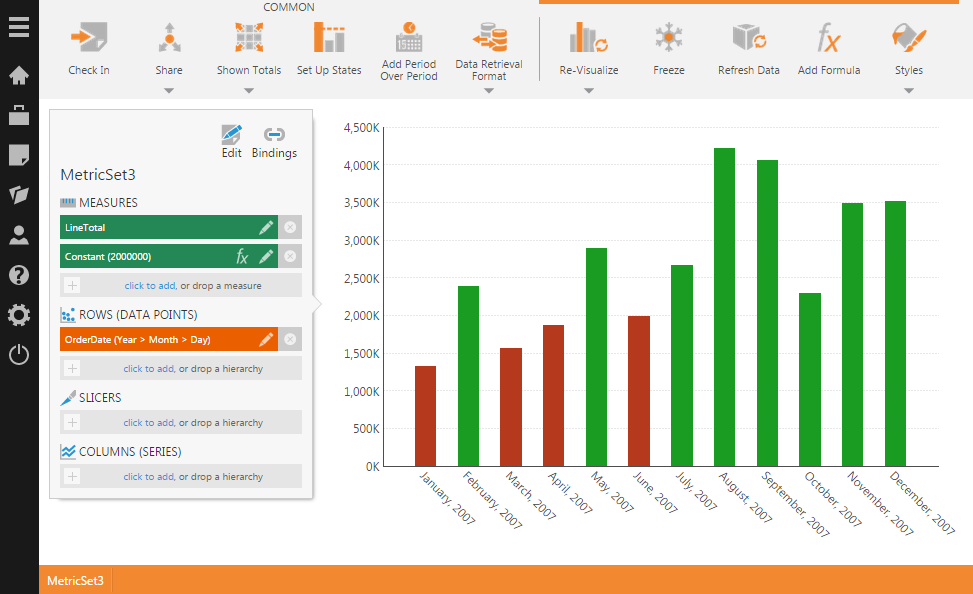
Task: Remove the OrderDate hierarchy from rows
Action: pyautogui.click(x=290, y=340)
